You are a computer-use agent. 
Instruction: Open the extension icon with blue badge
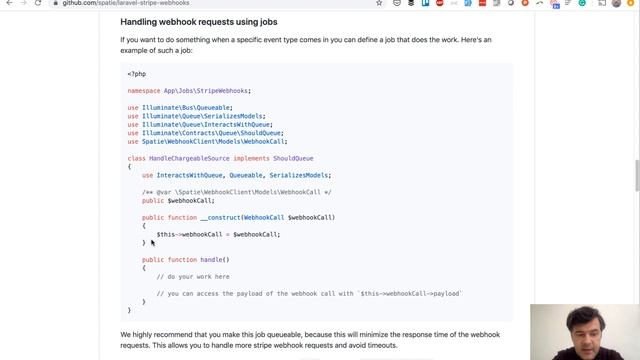coord(555,4)
